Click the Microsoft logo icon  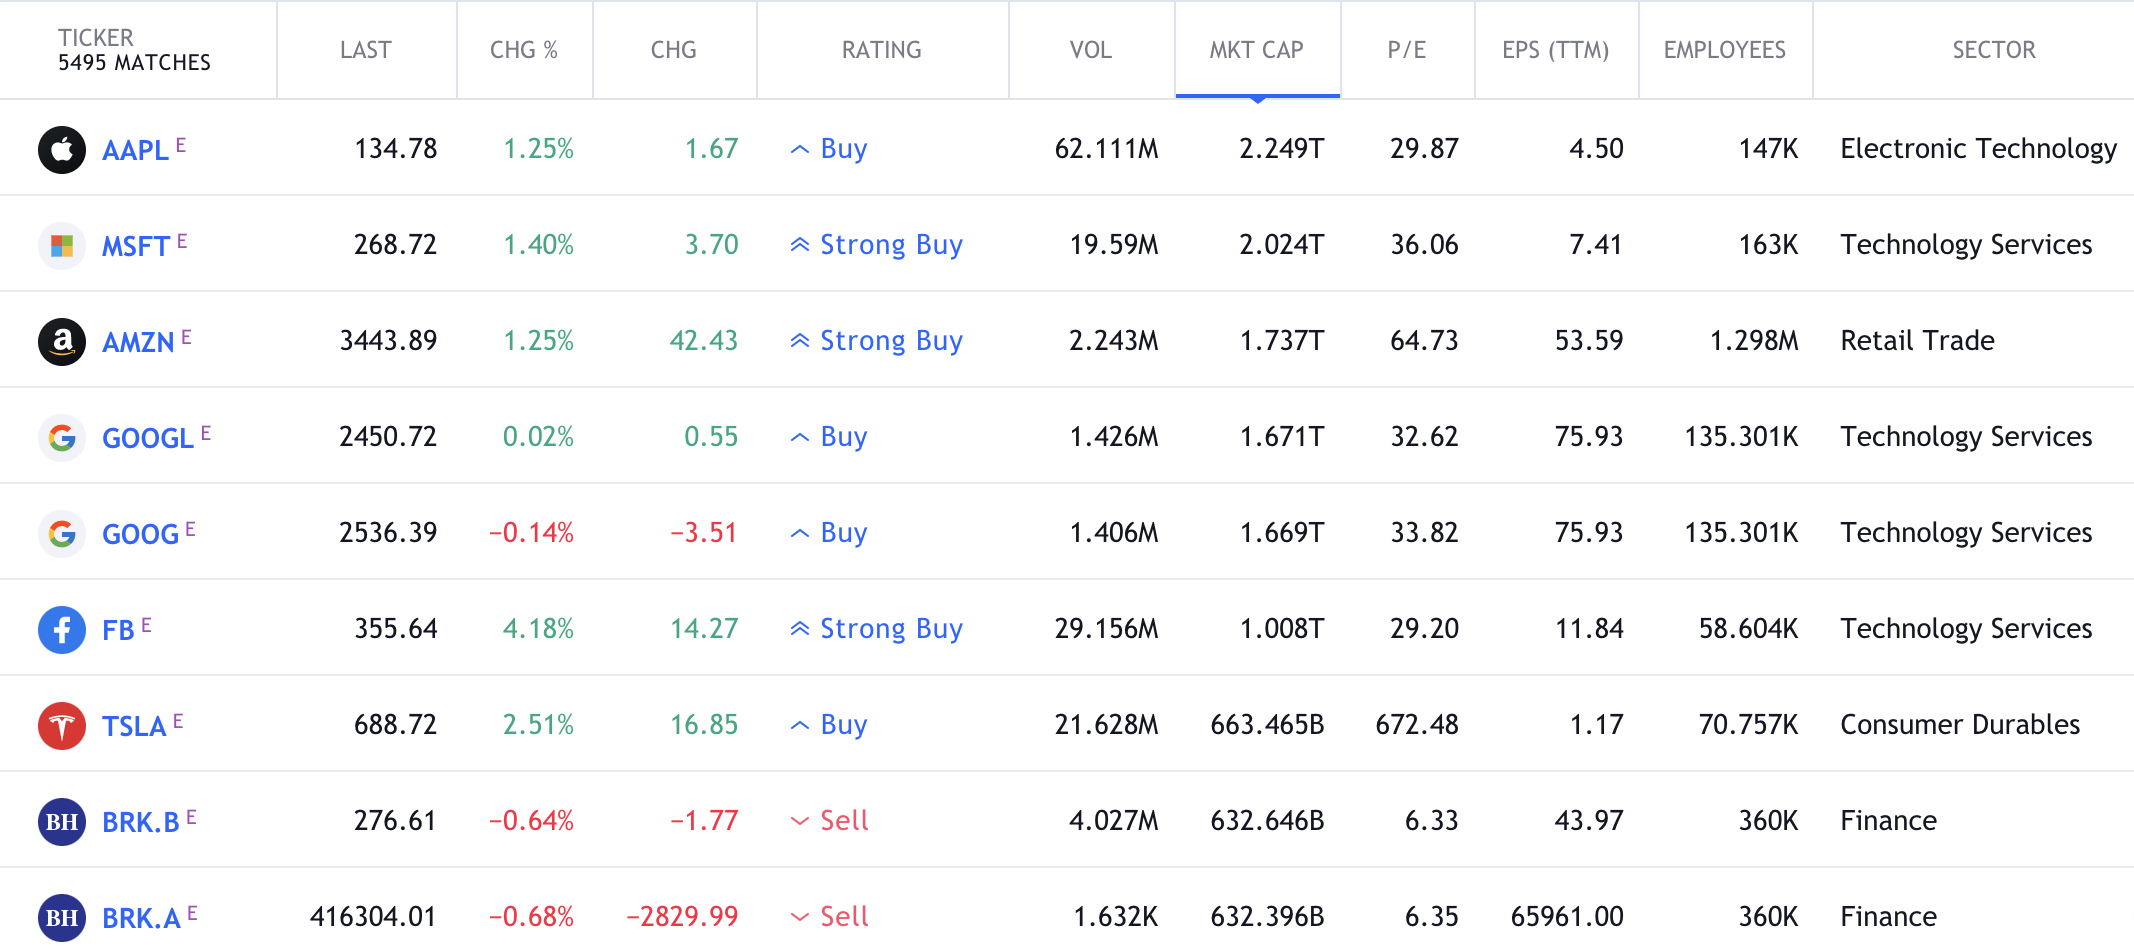(62, 246)
